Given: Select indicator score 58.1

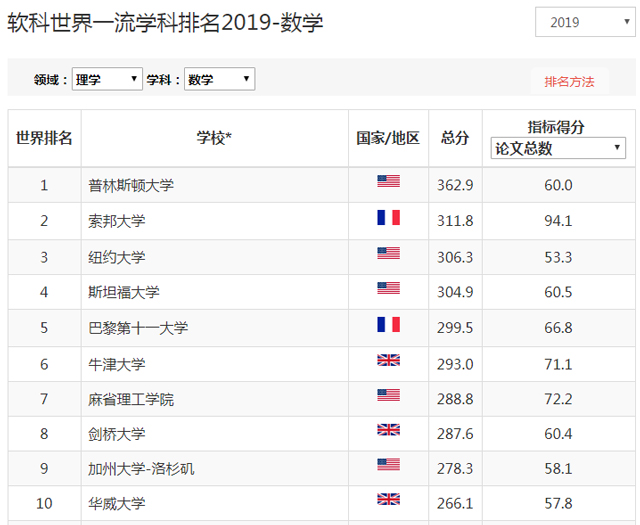Looking at the screenshot, I should pos(558,469).
